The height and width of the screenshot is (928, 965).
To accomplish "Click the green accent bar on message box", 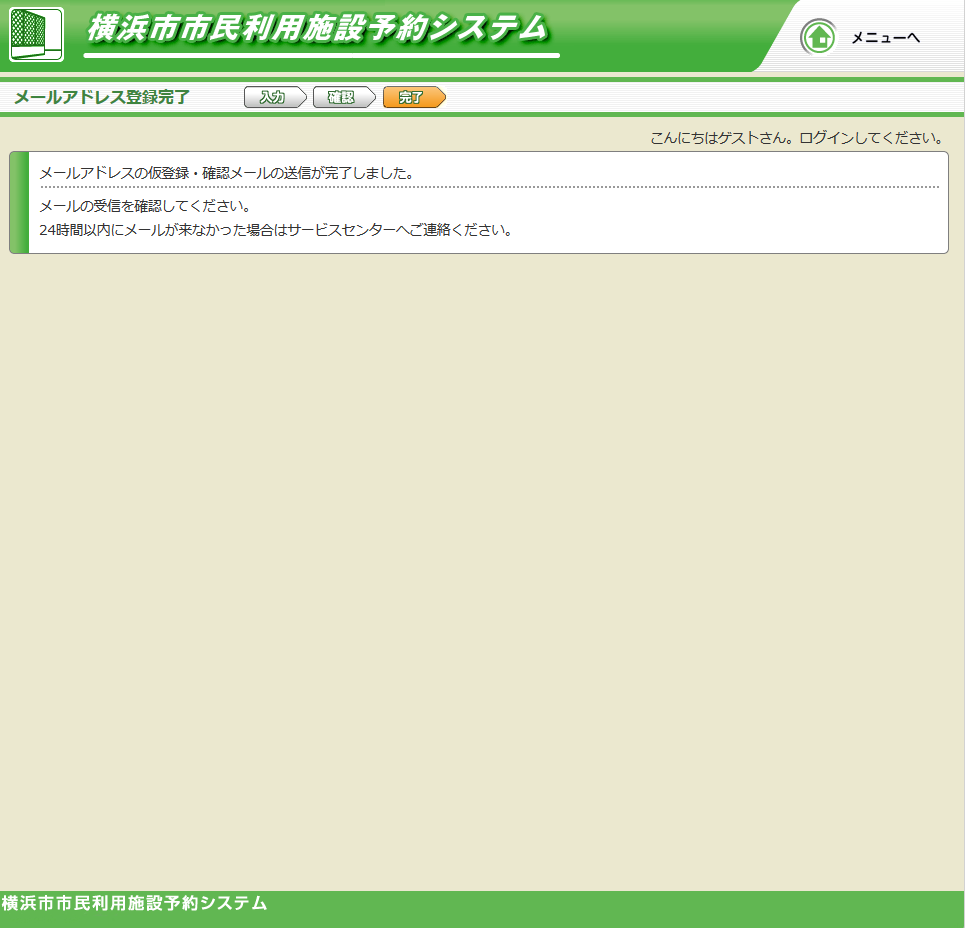I will click(19, 202).
